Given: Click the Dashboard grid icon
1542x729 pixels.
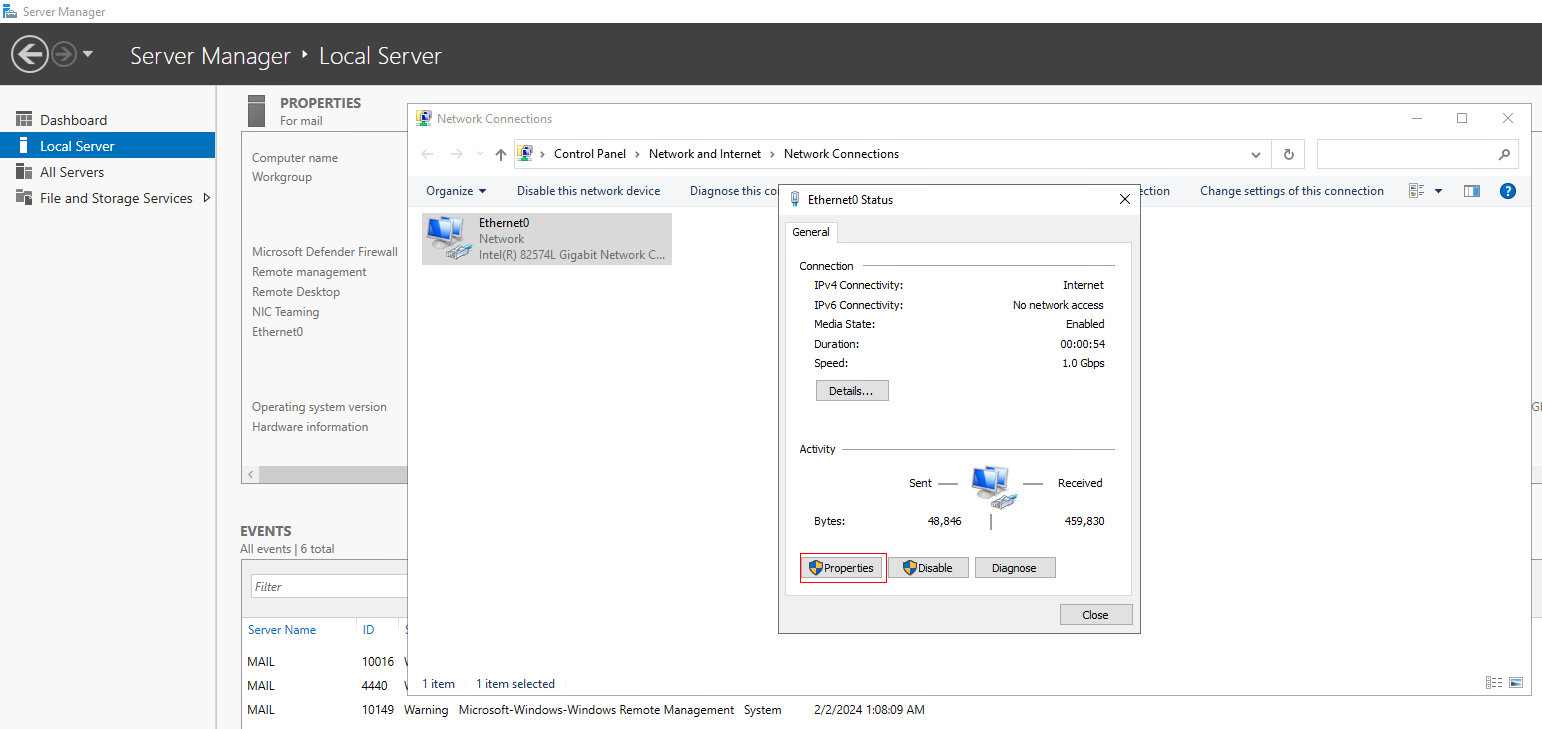Looking at the screenshot, I should pos(24,119).
